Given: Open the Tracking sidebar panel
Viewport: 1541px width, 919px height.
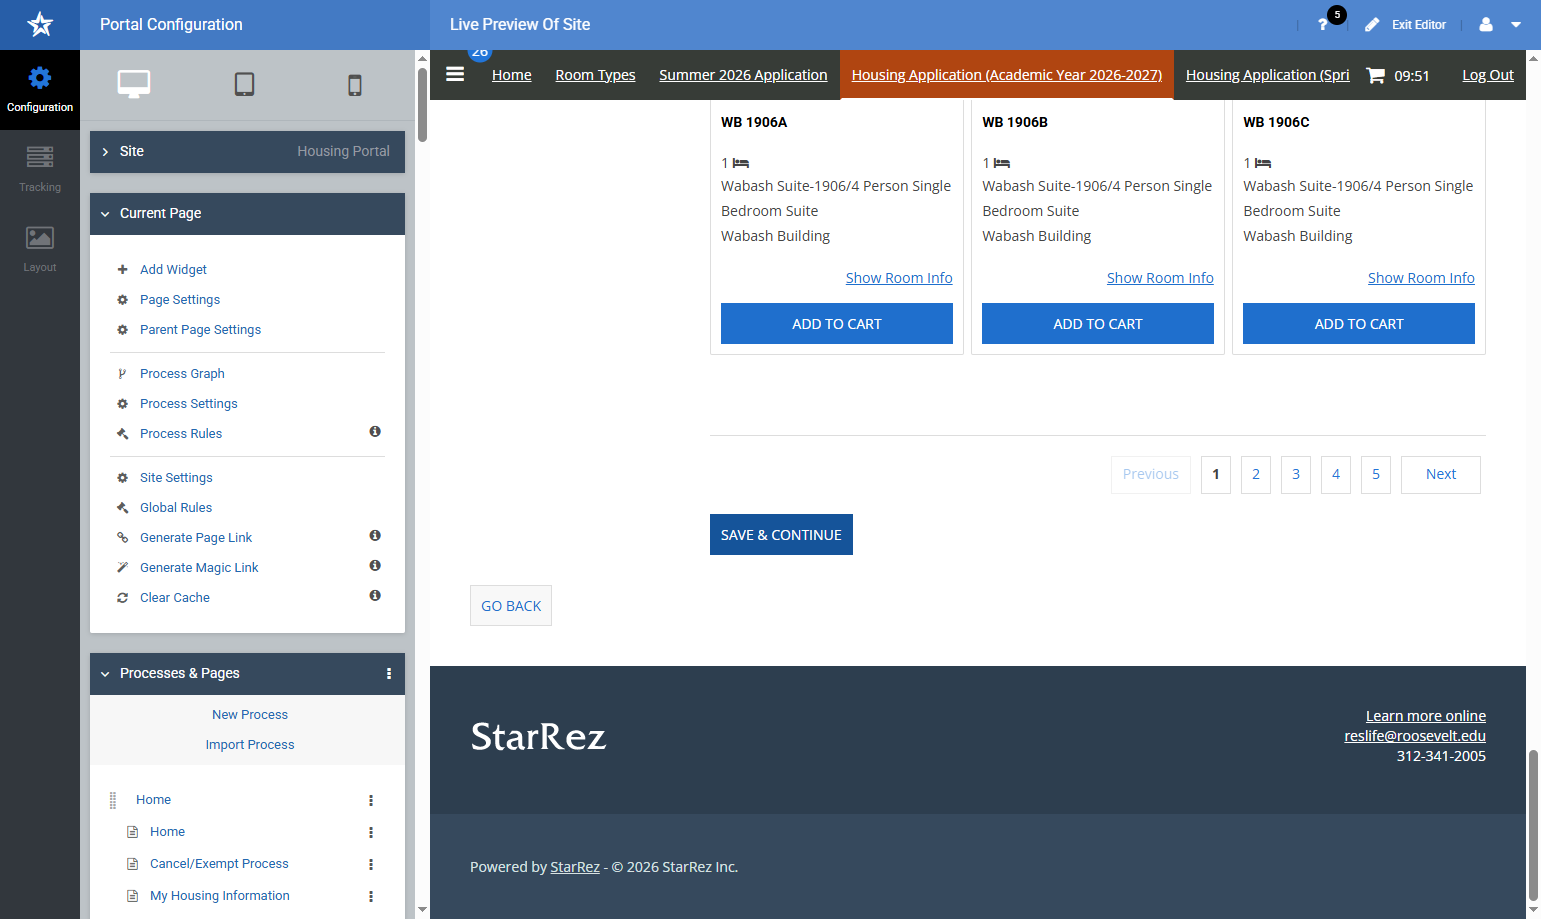Looking at the screenshot, I should click(x=40, y=170).
